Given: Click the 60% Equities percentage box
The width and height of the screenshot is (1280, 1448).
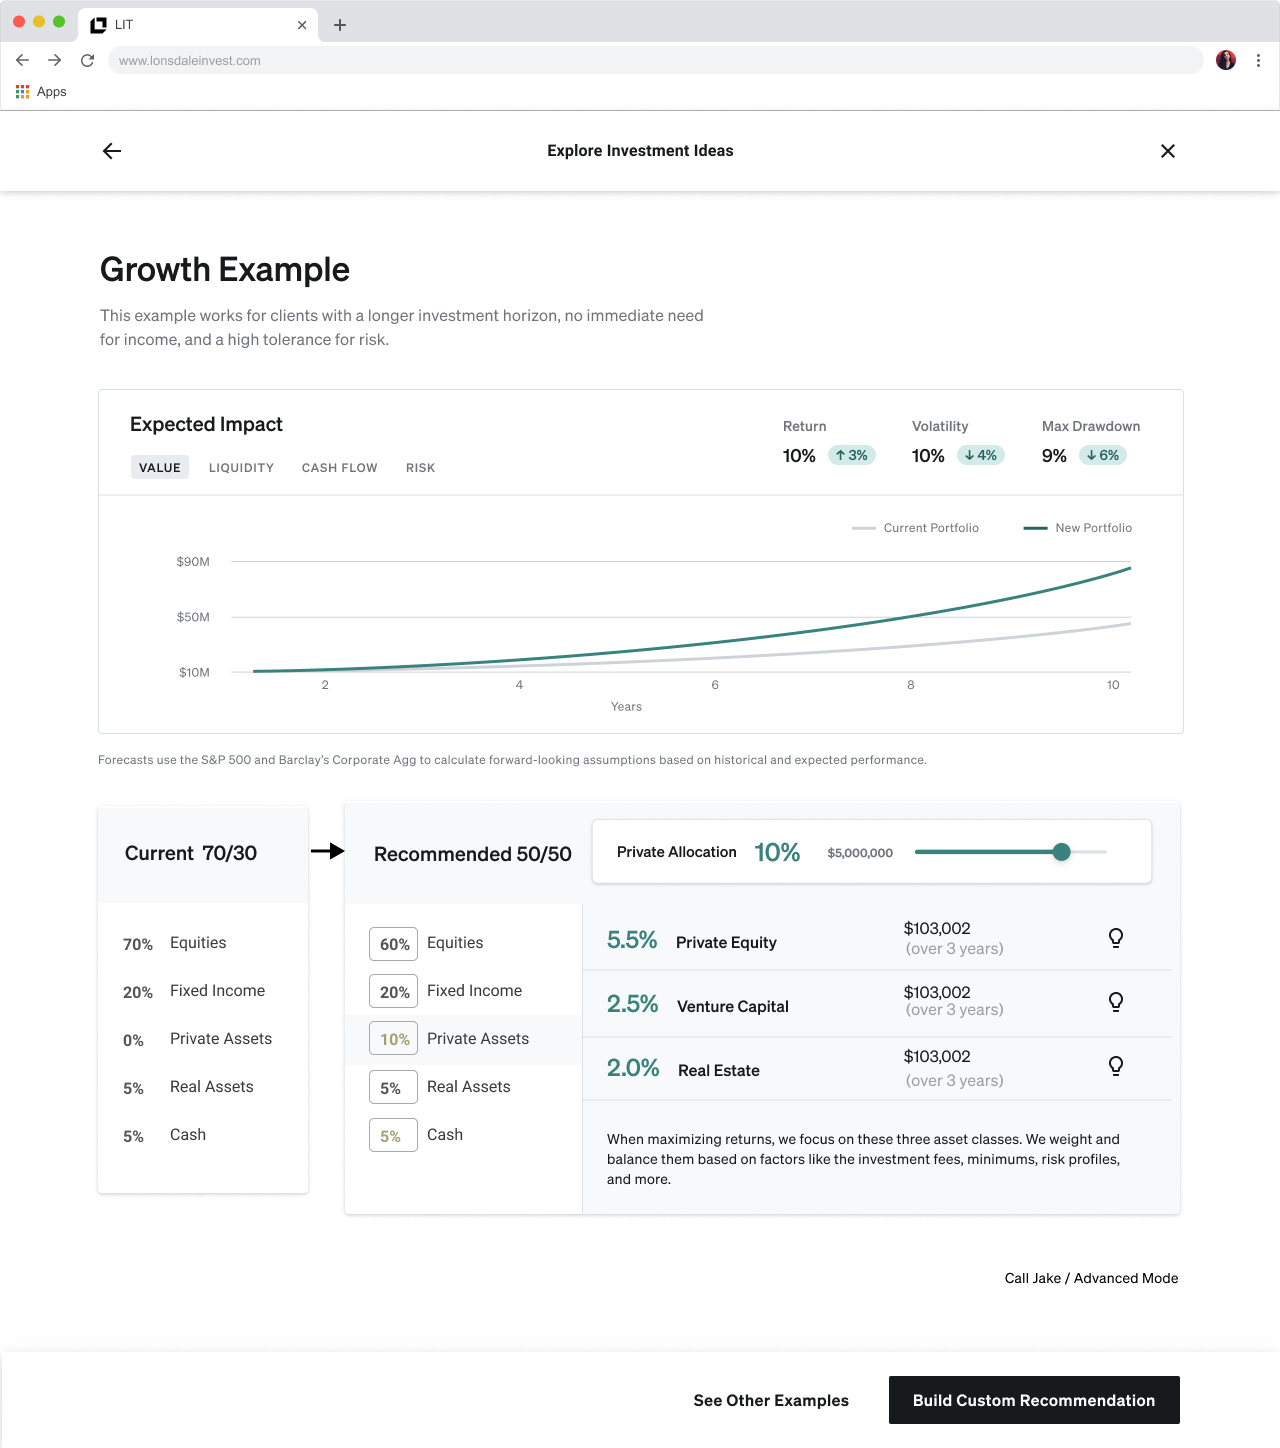Looking at the screenshot, I should coord(393,944).
